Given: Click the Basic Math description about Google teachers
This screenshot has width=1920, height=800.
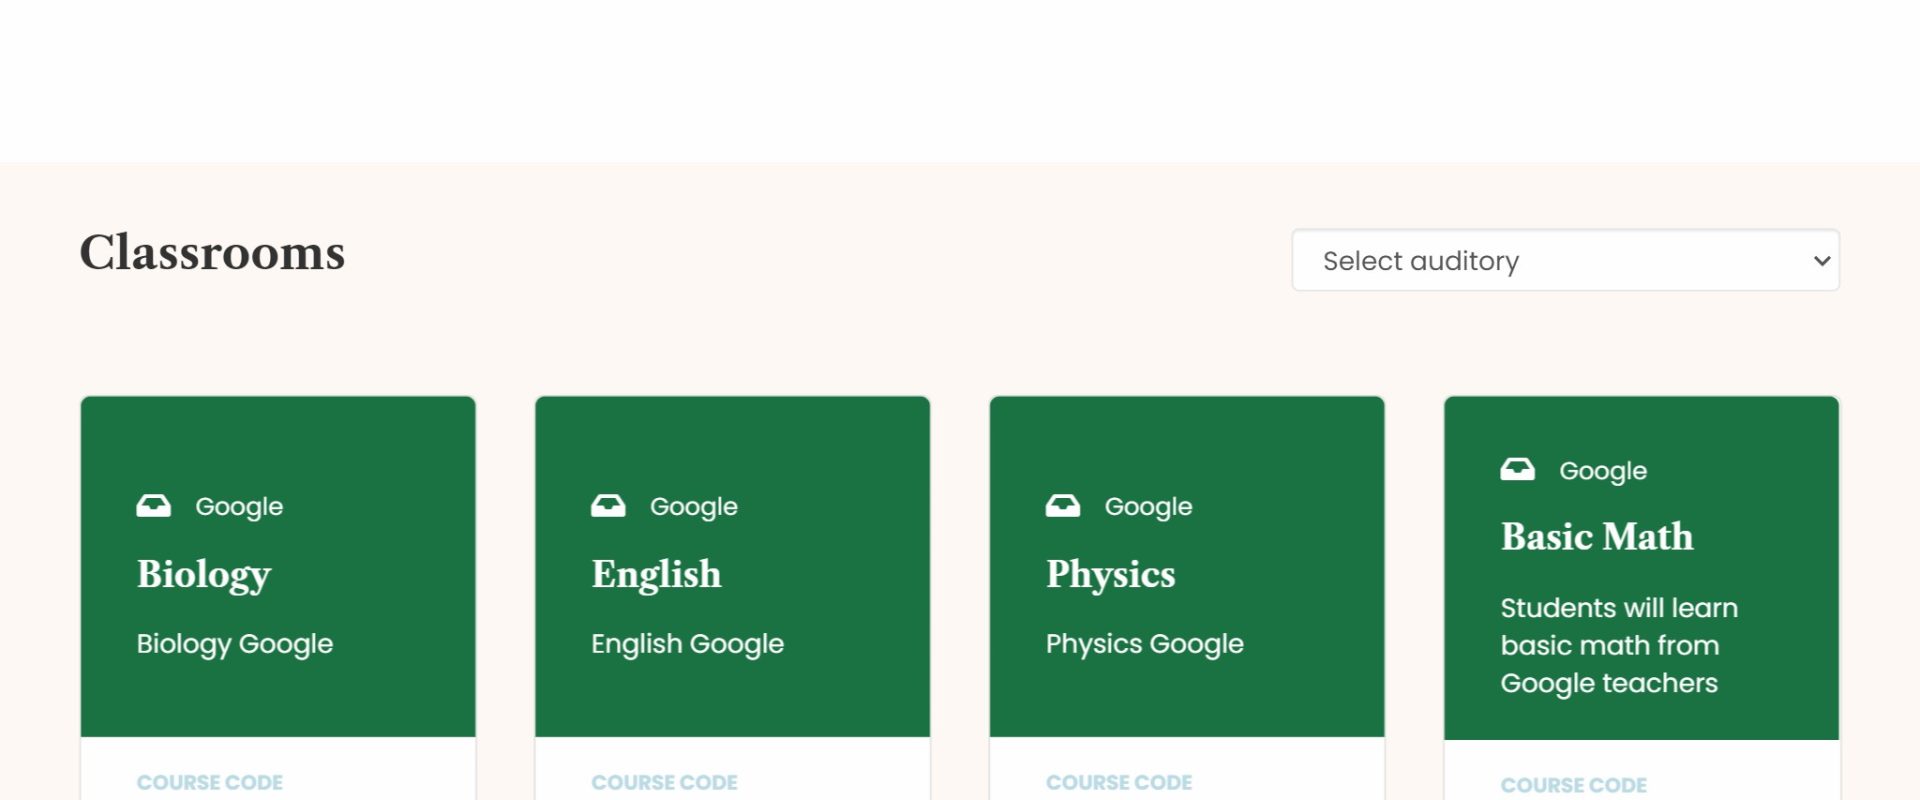Looking at the screenshot, I should click(1618, 645).
